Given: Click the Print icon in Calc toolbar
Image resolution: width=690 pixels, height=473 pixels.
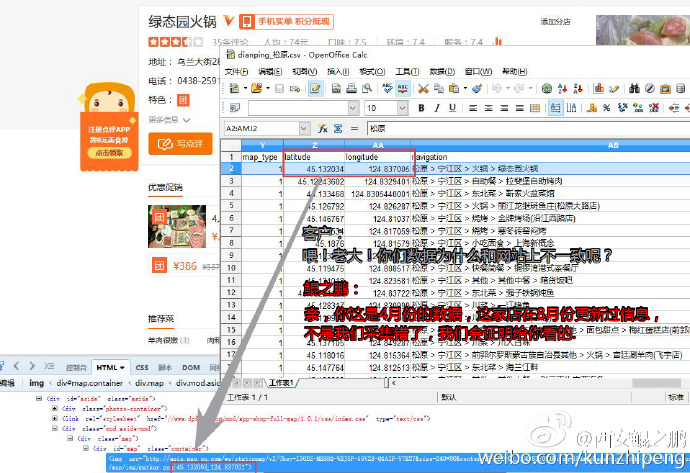Looking at the screenshot, I should (x=351, y=88).
